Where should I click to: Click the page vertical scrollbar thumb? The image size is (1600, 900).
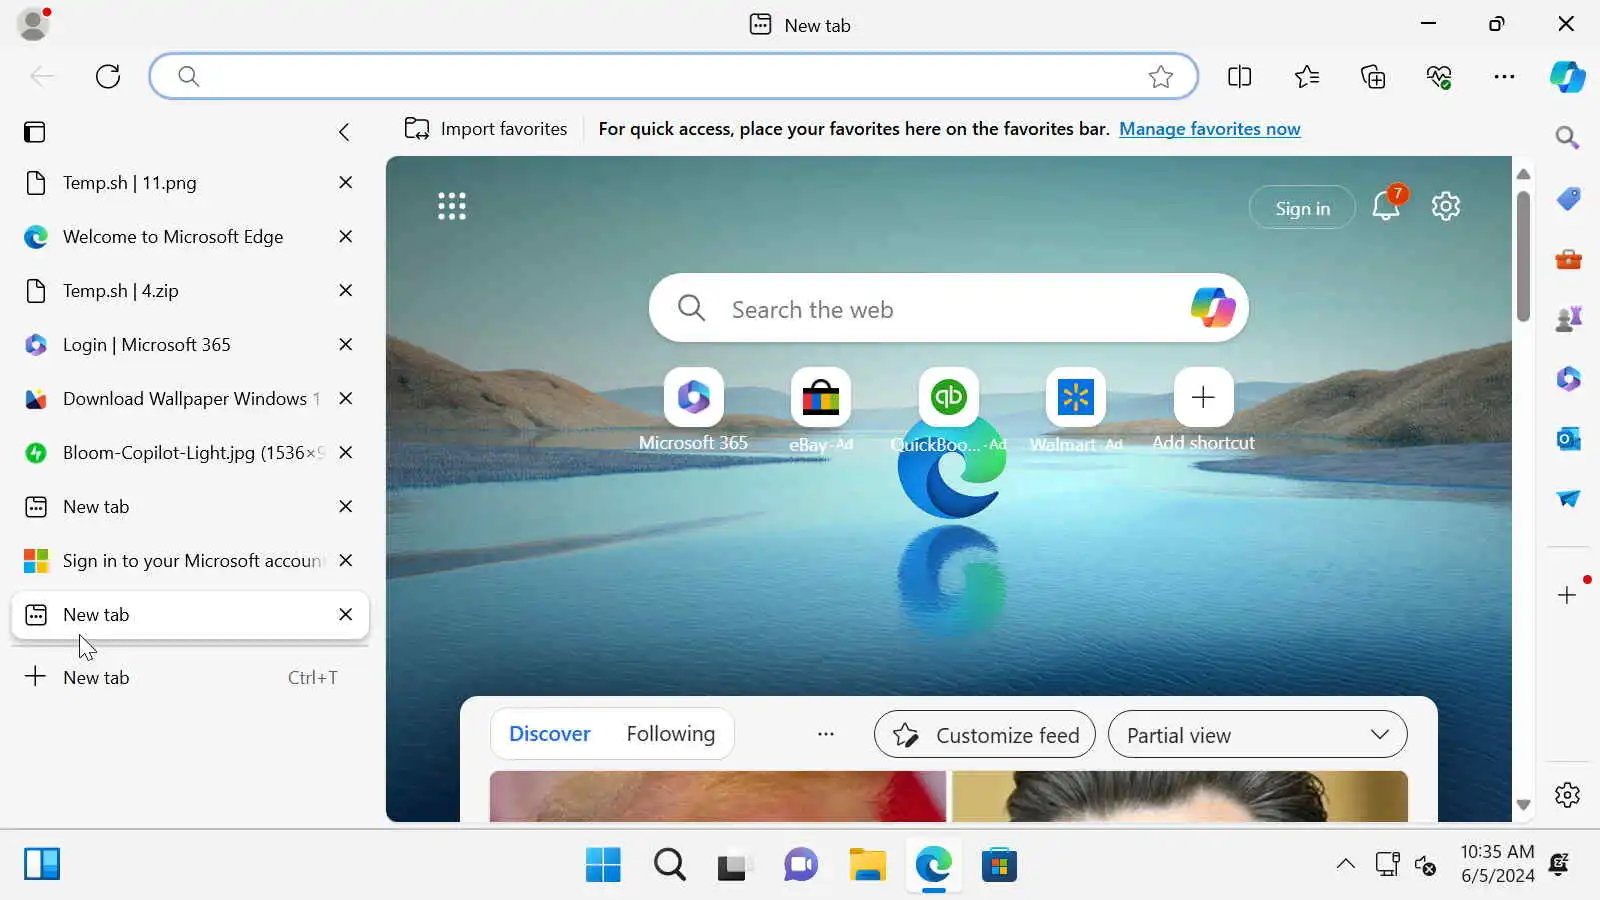tap(1523, 256)
